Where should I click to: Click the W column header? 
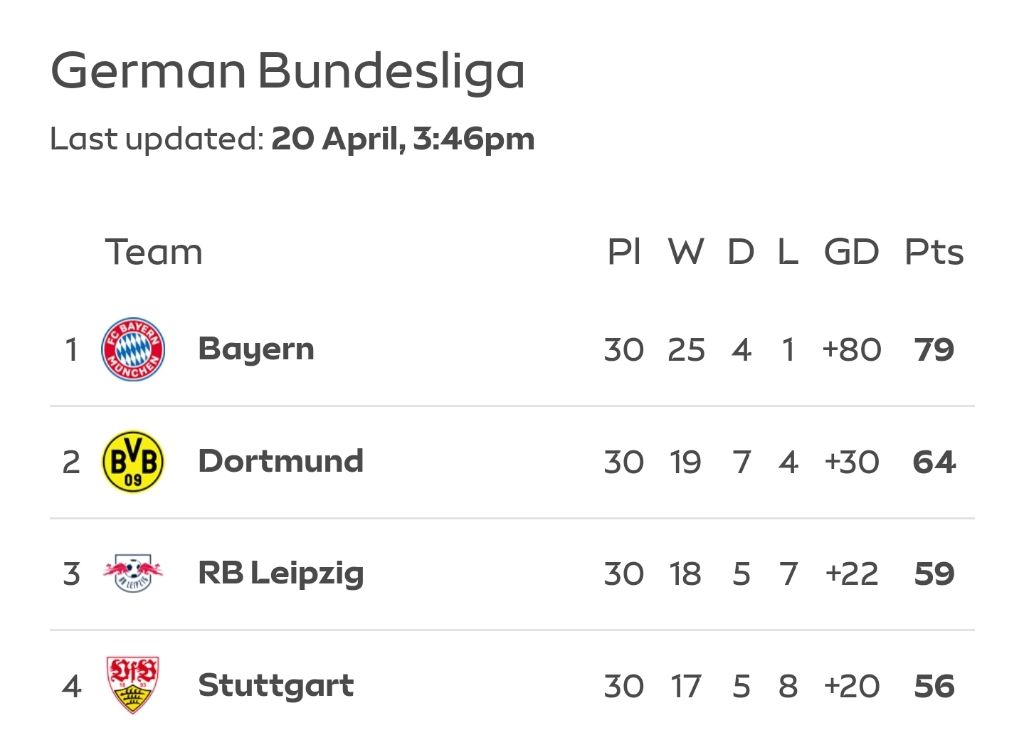686,252
